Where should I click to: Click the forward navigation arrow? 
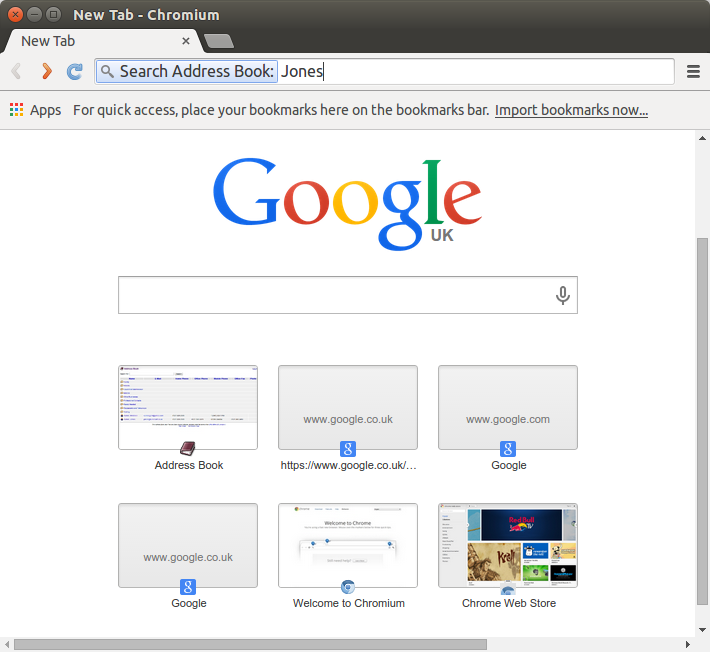tap(46, 71)
